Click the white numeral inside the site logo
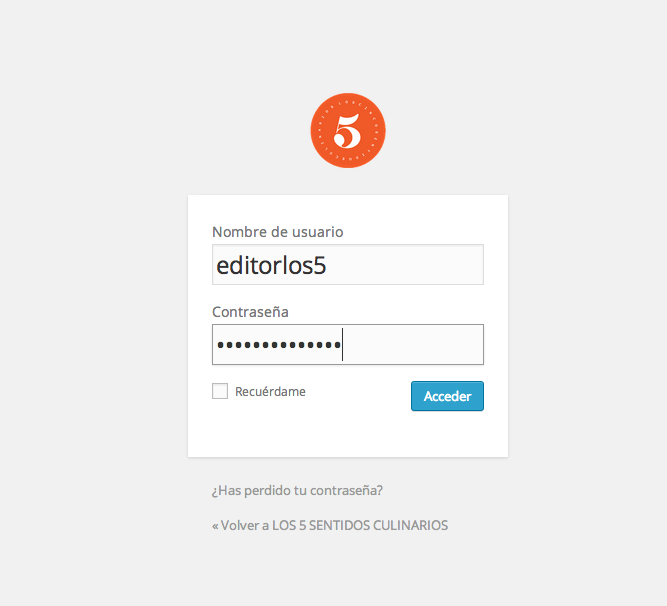667x606 pixels. click(x=348, y=131)
